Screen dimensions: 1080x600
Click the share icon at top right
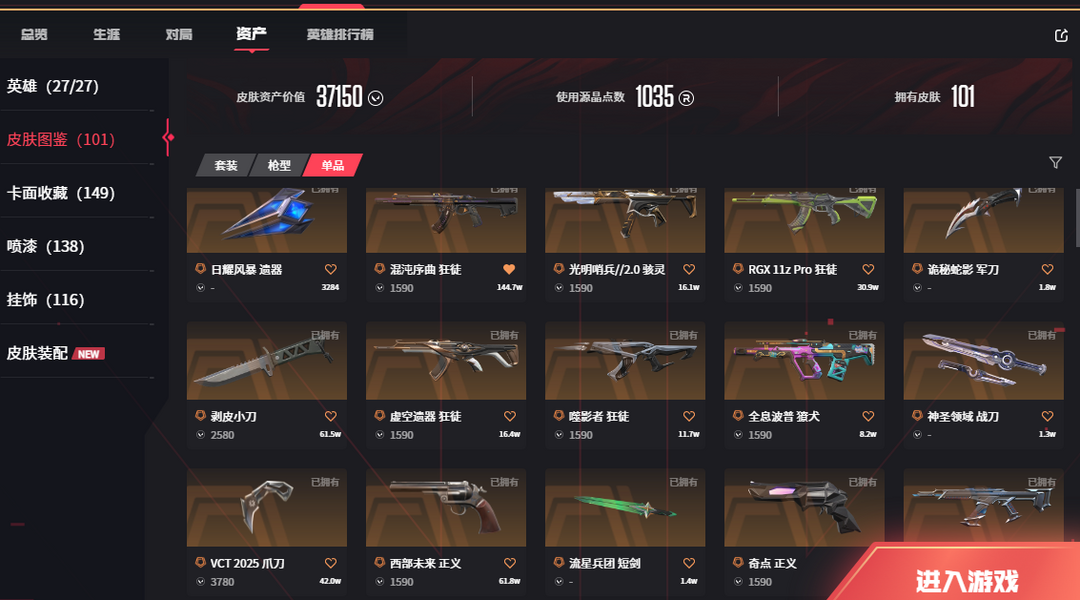[1061, 35]
